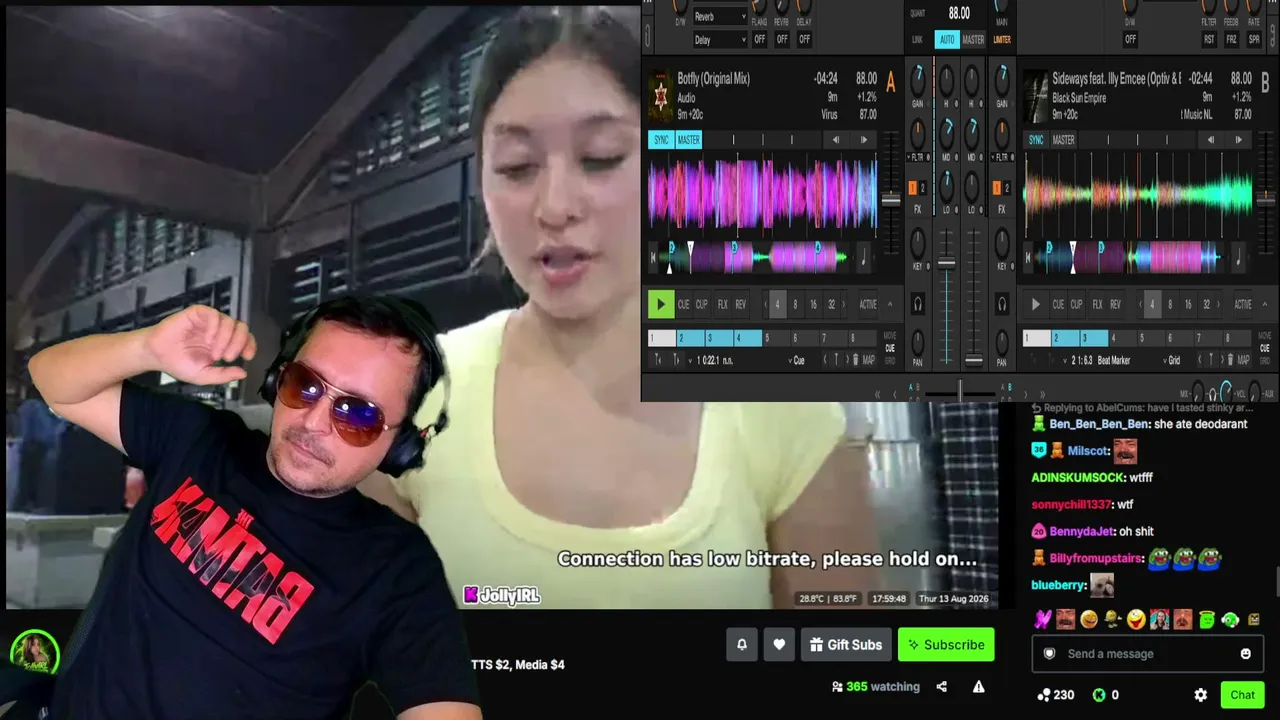Jump to track start on deck B
This screenshot has width=1280, height=720.
1029,258
